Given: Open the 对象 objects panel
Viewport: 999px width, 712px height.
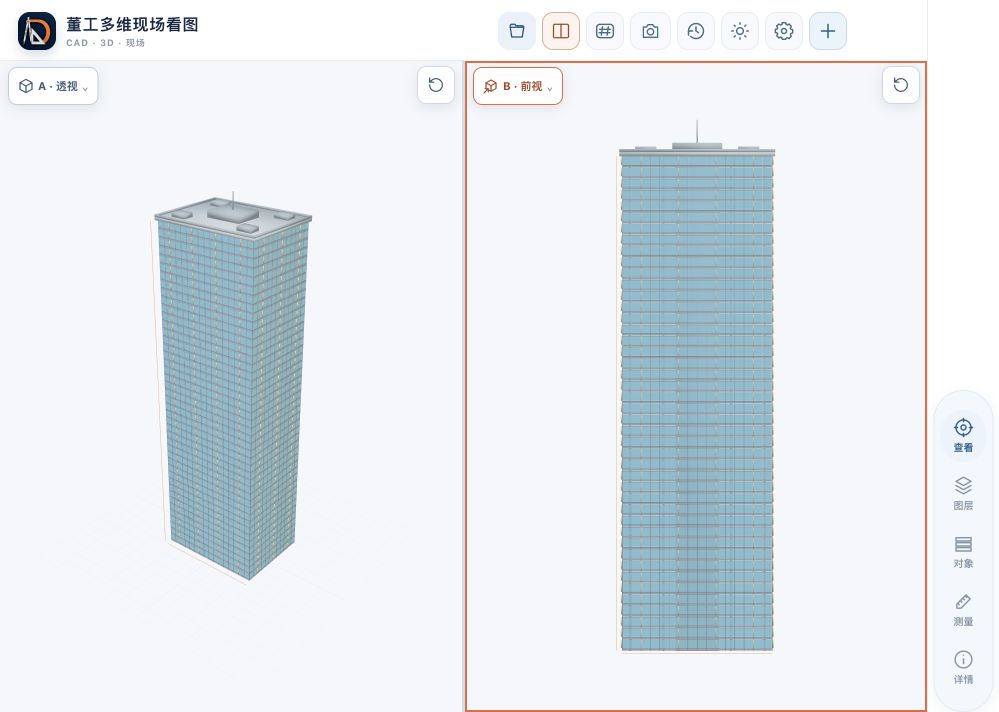Looking at the screenshot, I should point(963,552).
